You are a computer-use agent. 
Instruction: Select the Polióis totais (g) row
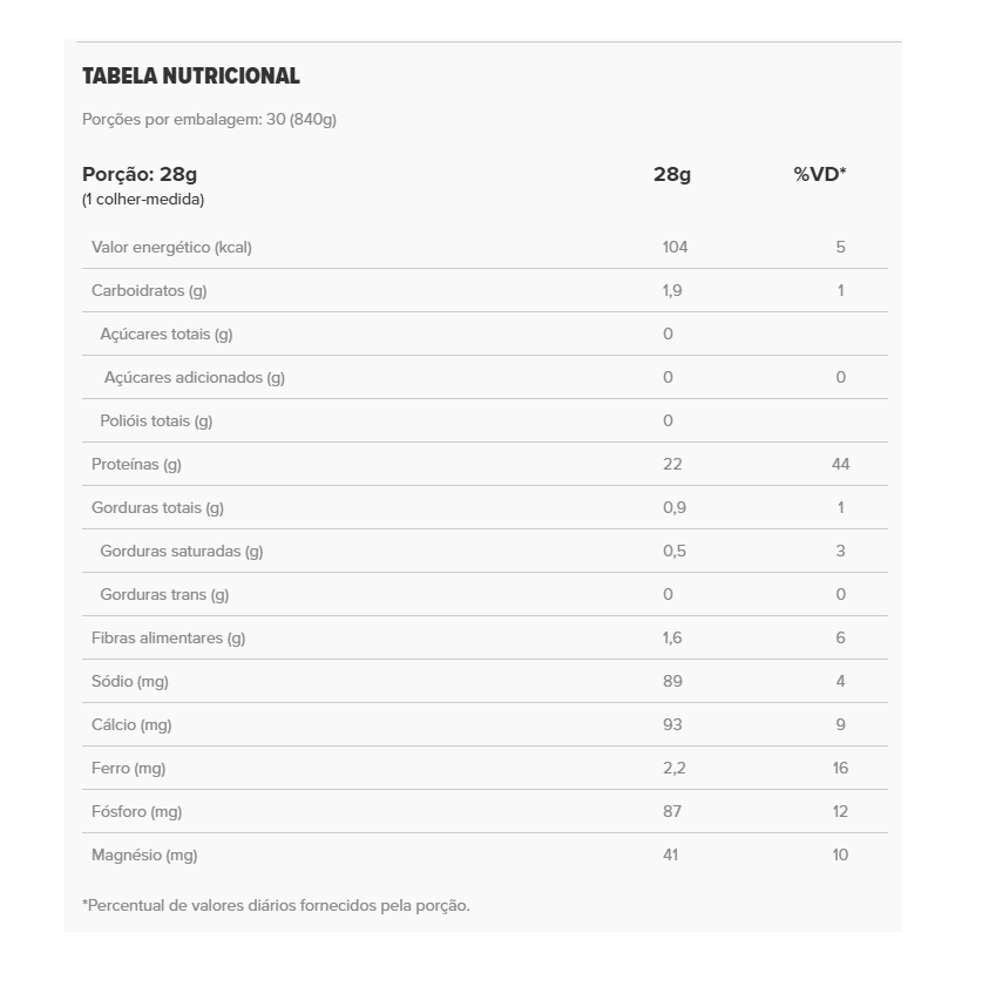(x=156, y=421)
